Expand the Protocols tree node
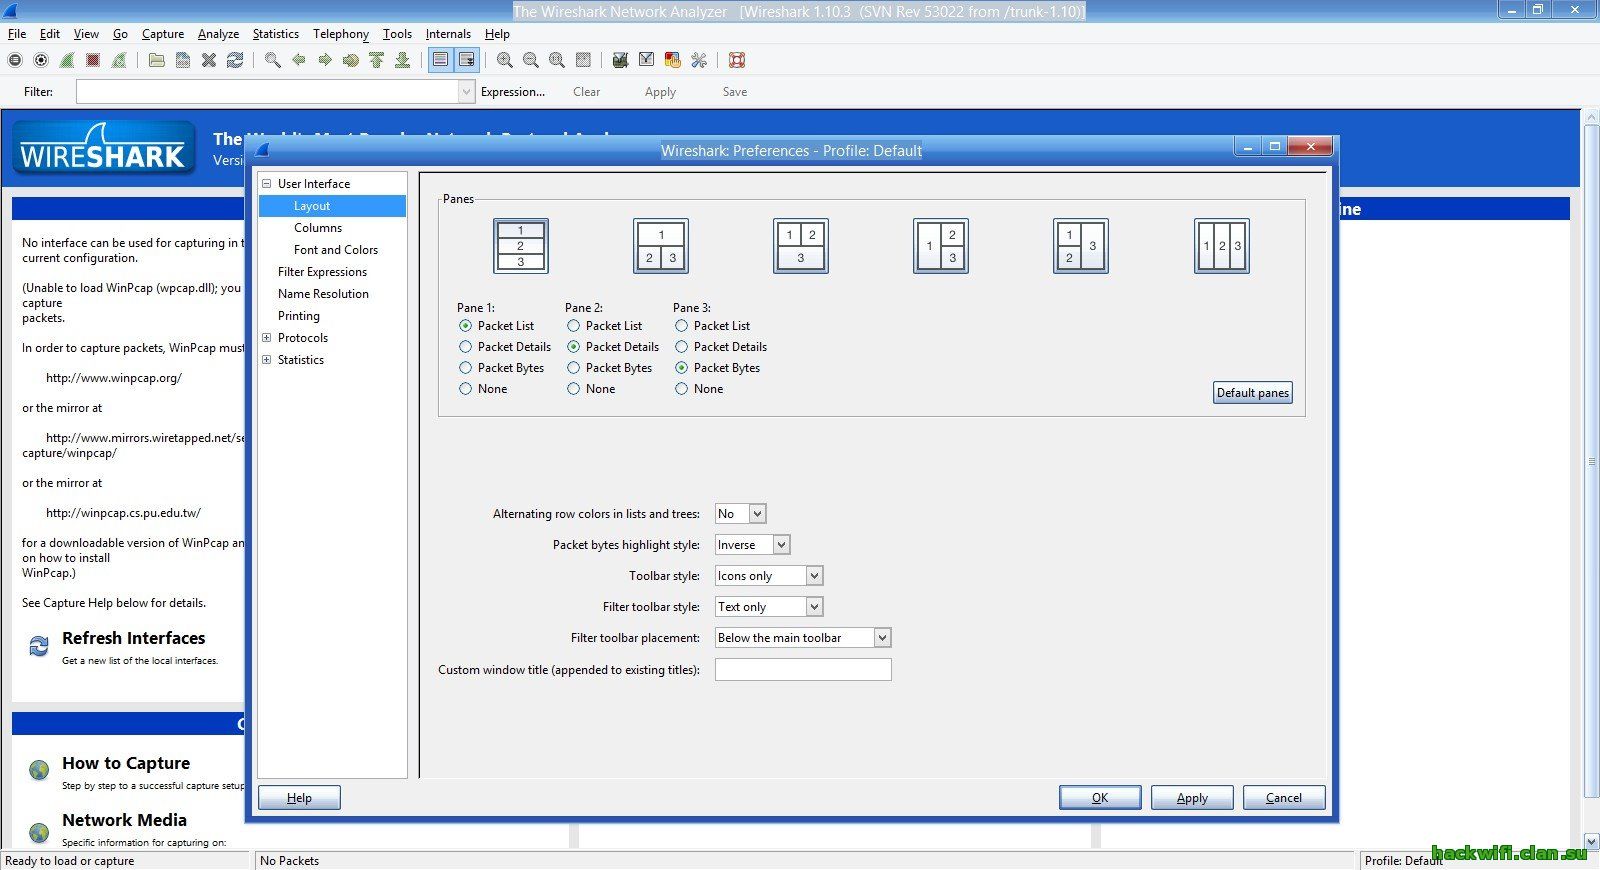The width and height of the screenshot is (1600, 870). click(x=267, y=338)
